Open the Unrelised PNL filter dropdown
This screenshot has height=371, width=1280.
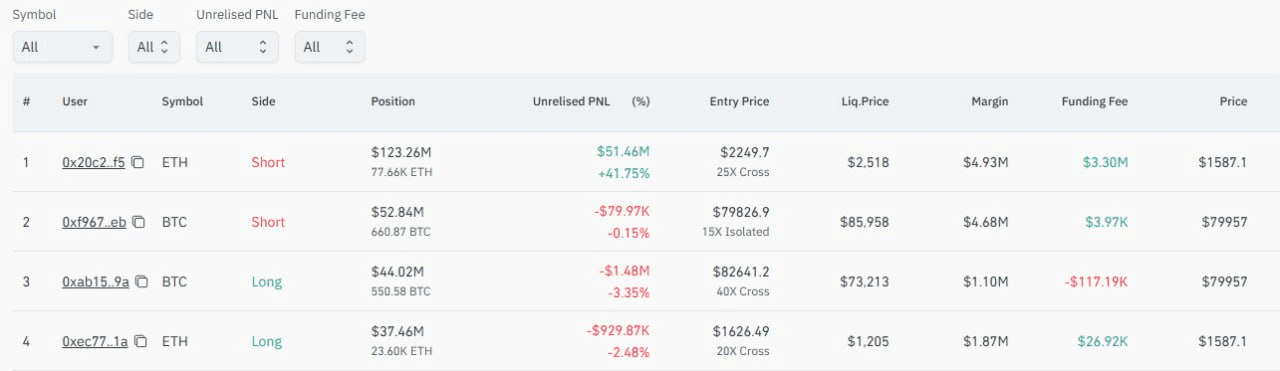click(236, 47)
